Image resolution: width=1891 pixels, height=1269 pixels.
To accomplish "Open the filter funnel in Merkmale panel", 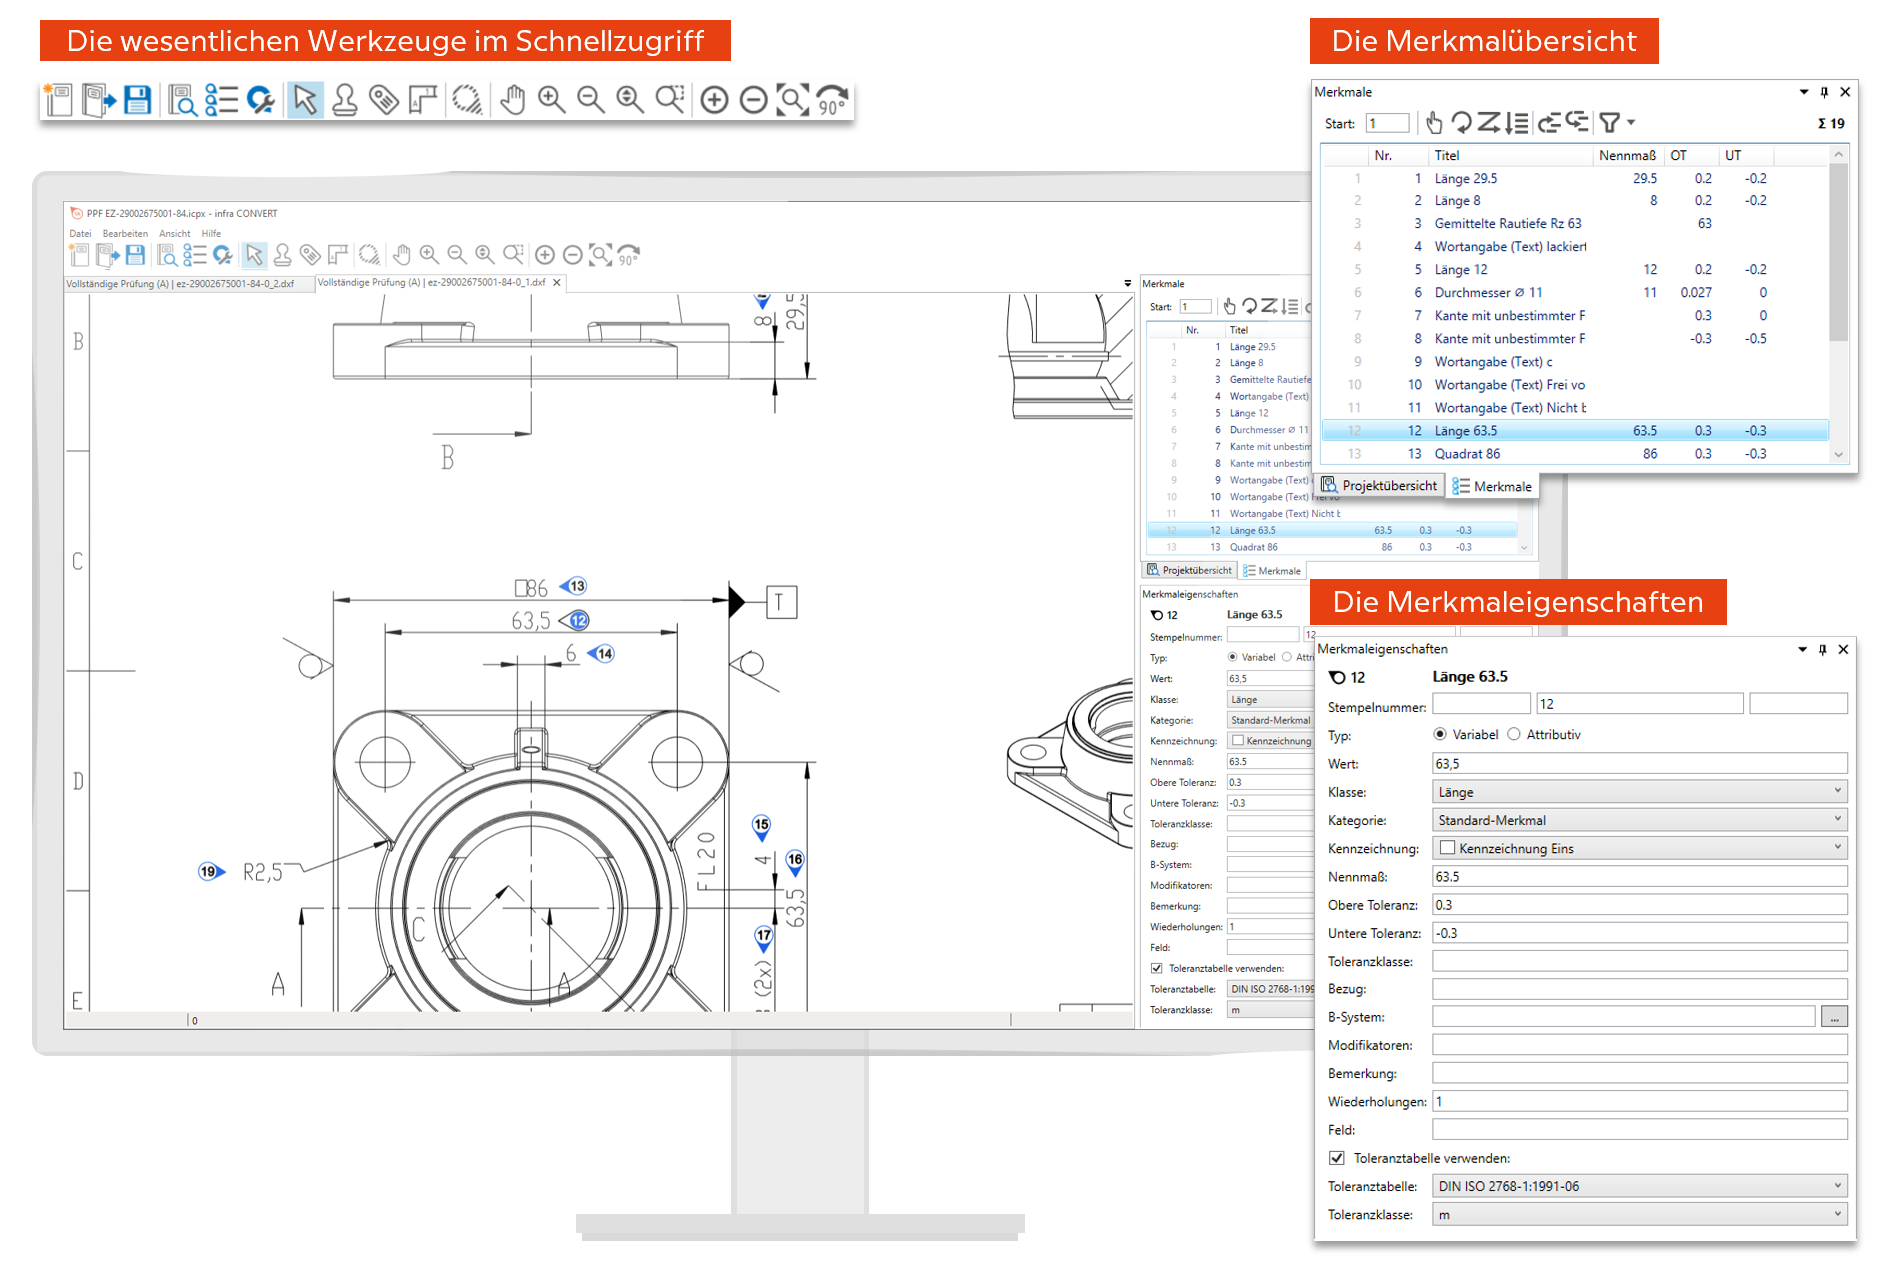I will coord(1610,123).
